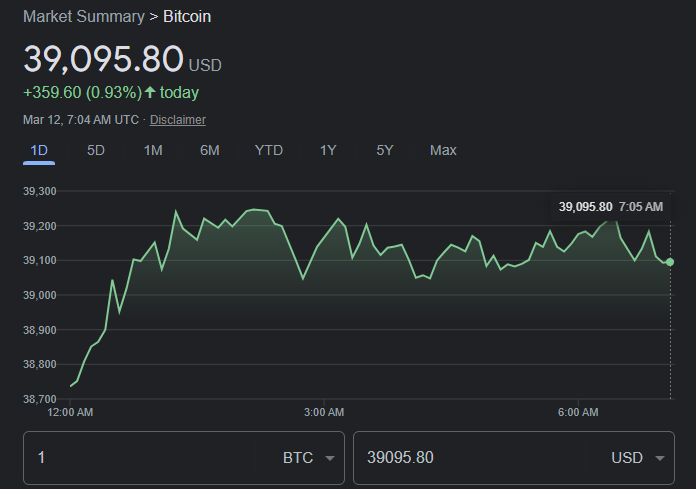Viewport: 696px width, 489px height.
Task: Open the Disclaimer link
Action: click(178, 120)
